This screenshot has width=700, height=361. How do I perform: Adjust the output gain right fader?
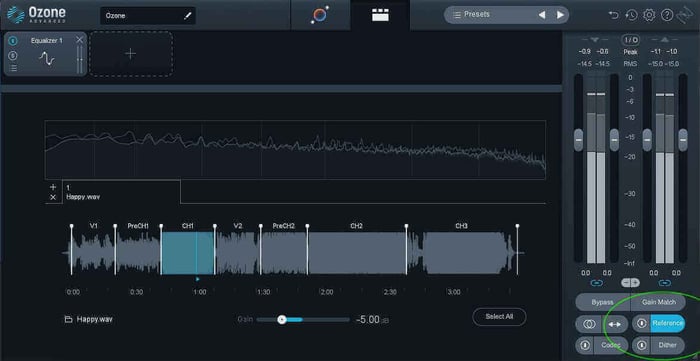point(683,140)
